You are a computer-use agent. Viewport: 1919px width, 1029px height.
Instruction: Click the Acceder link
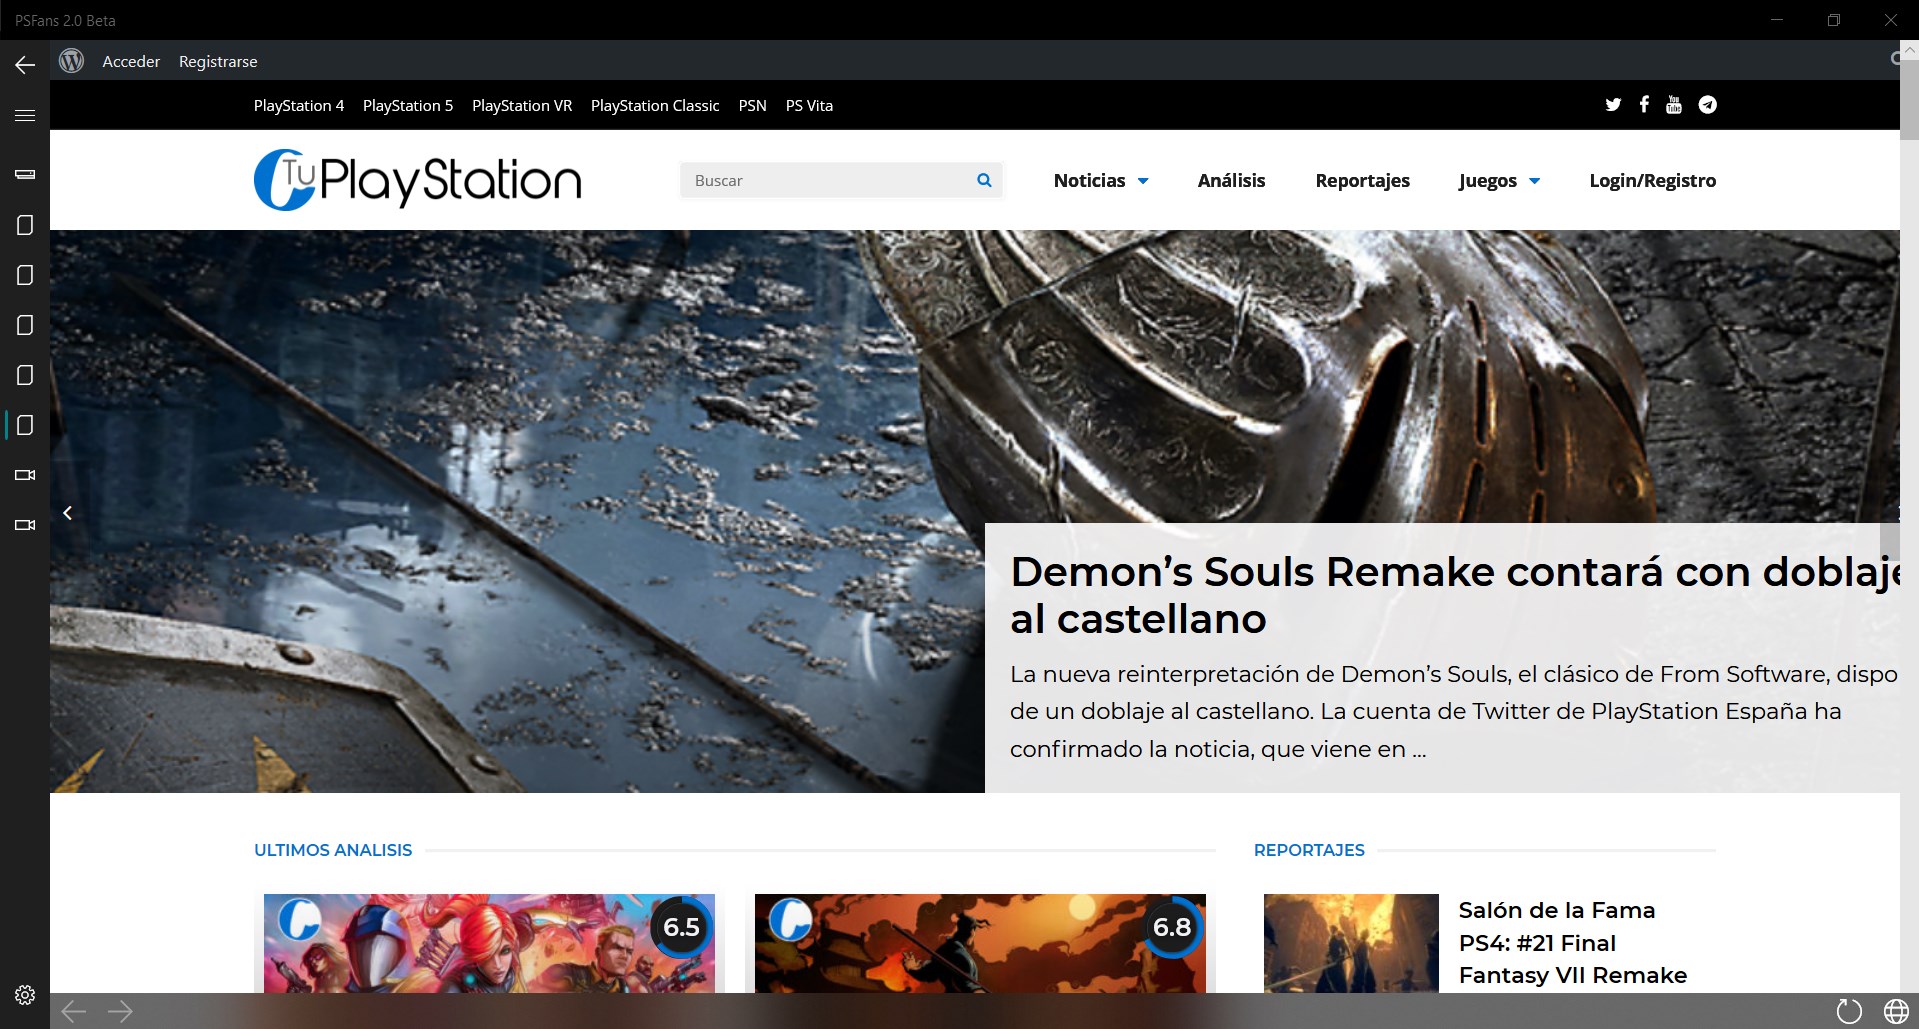click(x=131, y=61)
